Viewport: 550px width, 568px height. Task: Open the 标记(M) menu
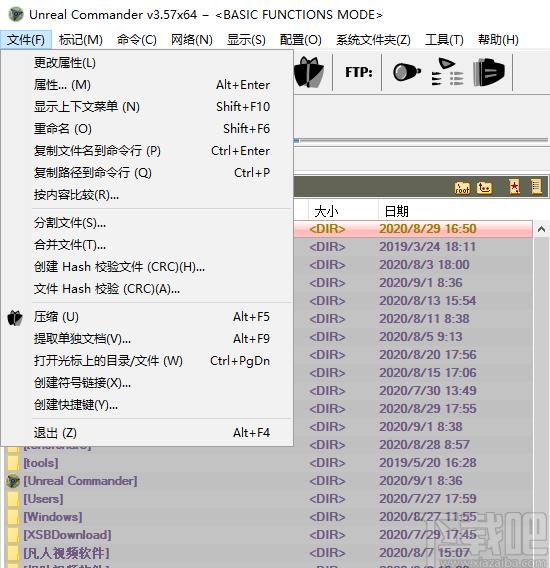tap(81, 39)
